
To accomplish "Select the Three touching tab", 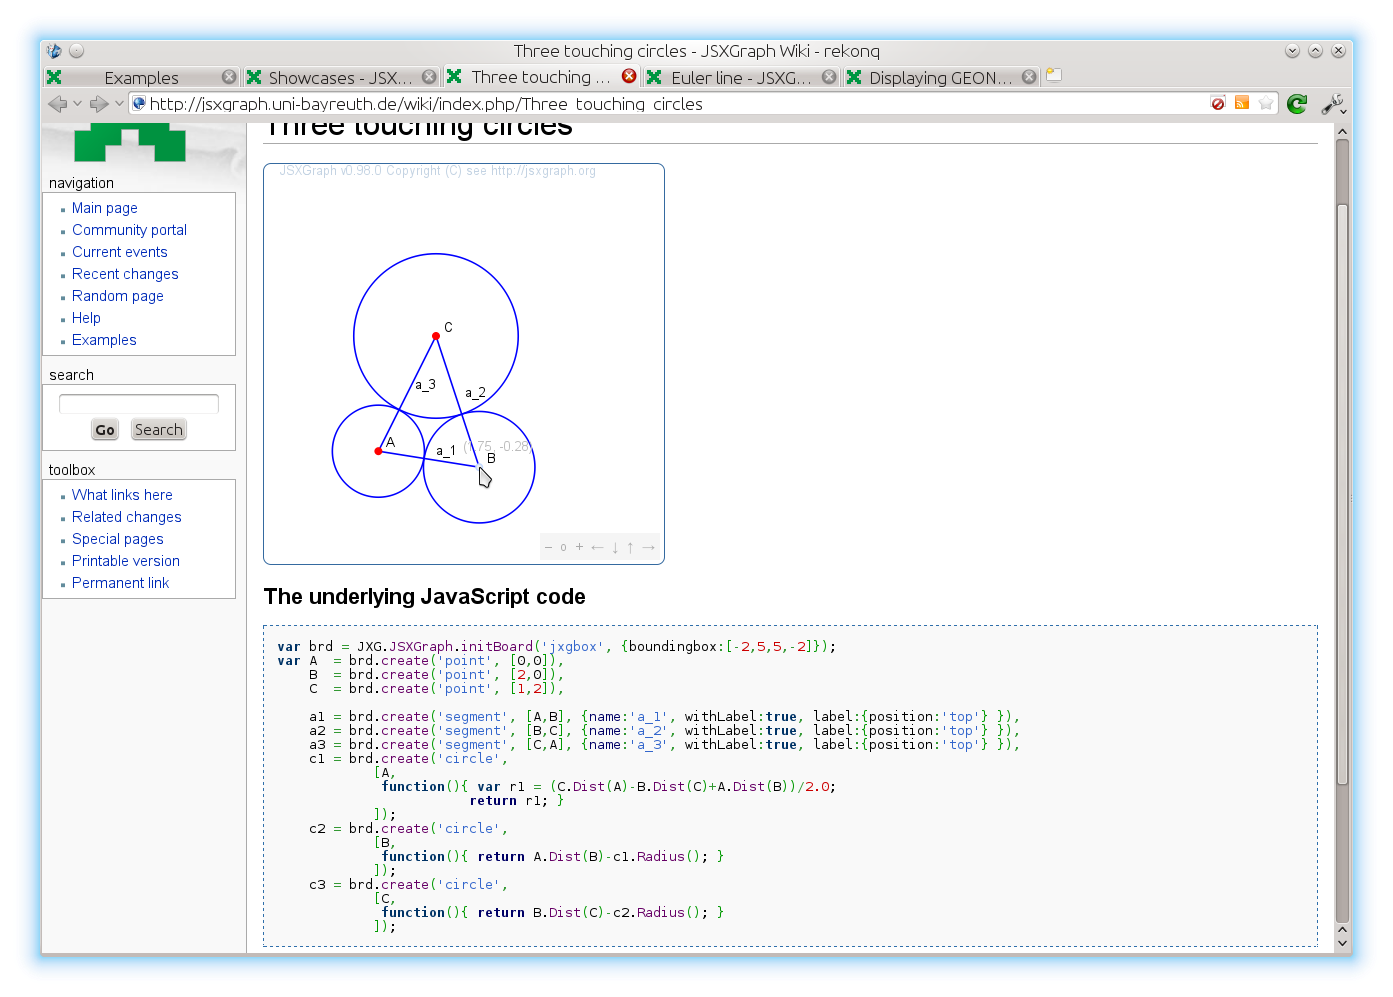I will [540, 77].
